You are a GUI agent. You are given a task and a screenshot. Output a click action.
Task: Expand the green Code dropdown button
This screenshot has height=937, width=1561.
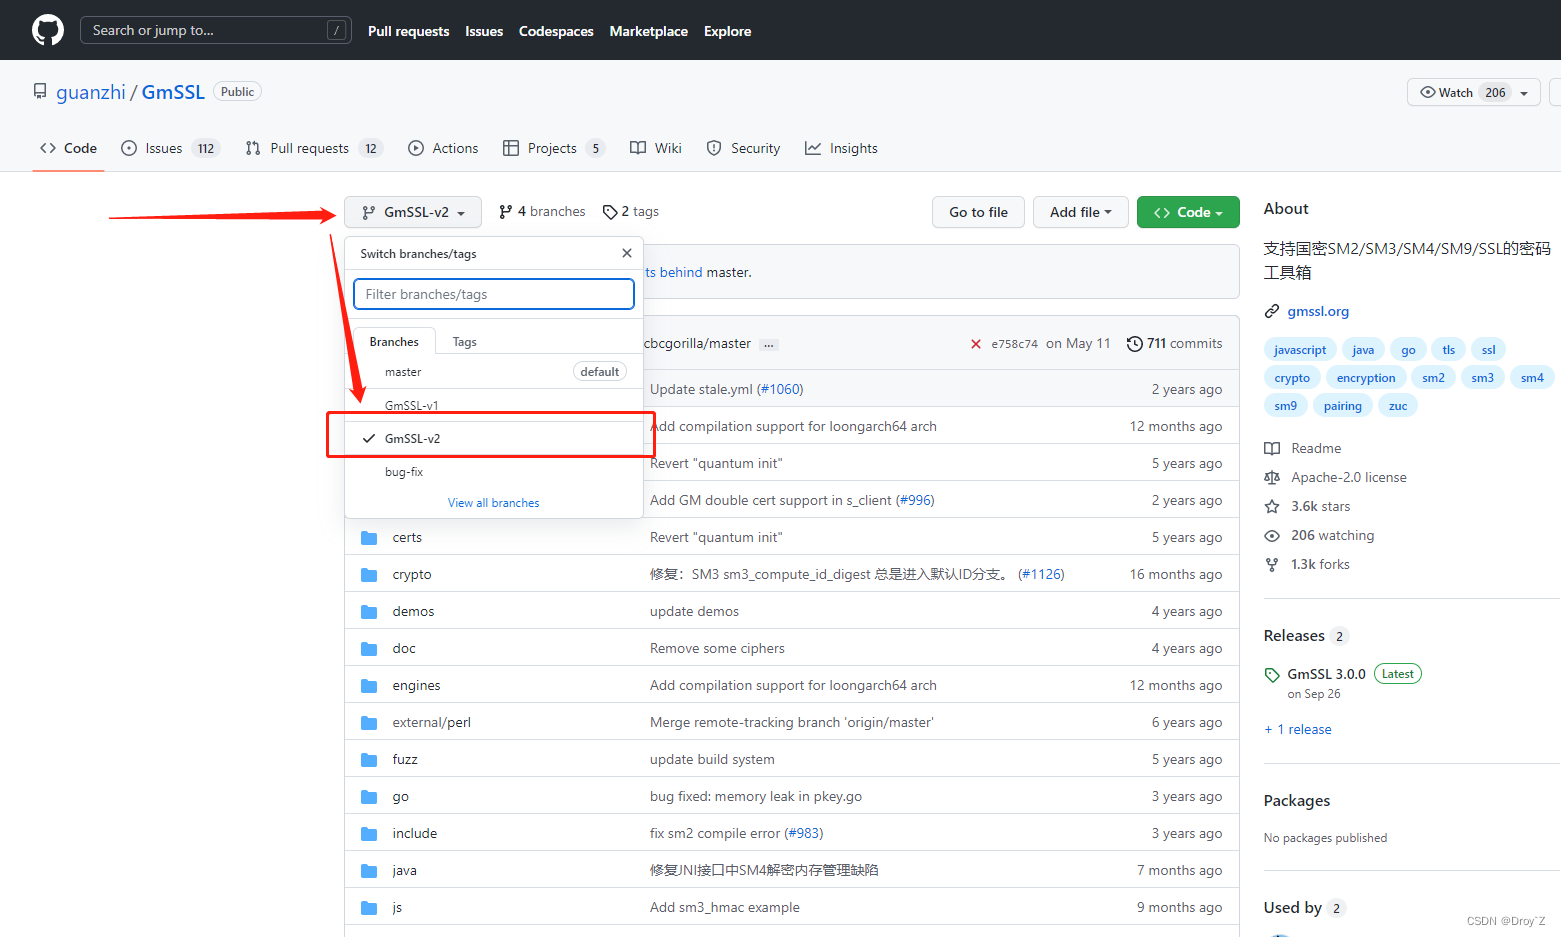[x=1188, y=212]
